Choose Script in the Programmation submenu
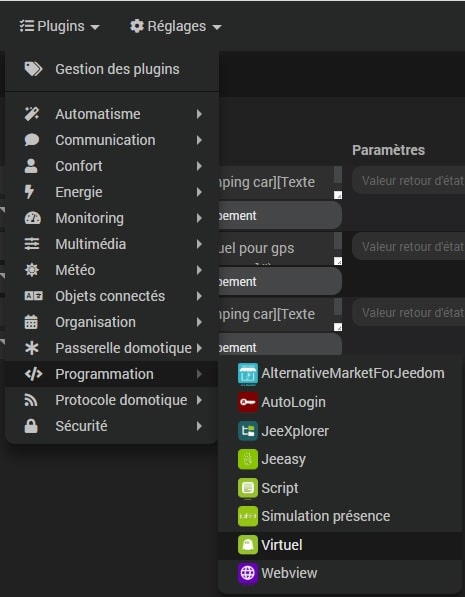Viewport: 465px width, 597px height. [340, 488]
